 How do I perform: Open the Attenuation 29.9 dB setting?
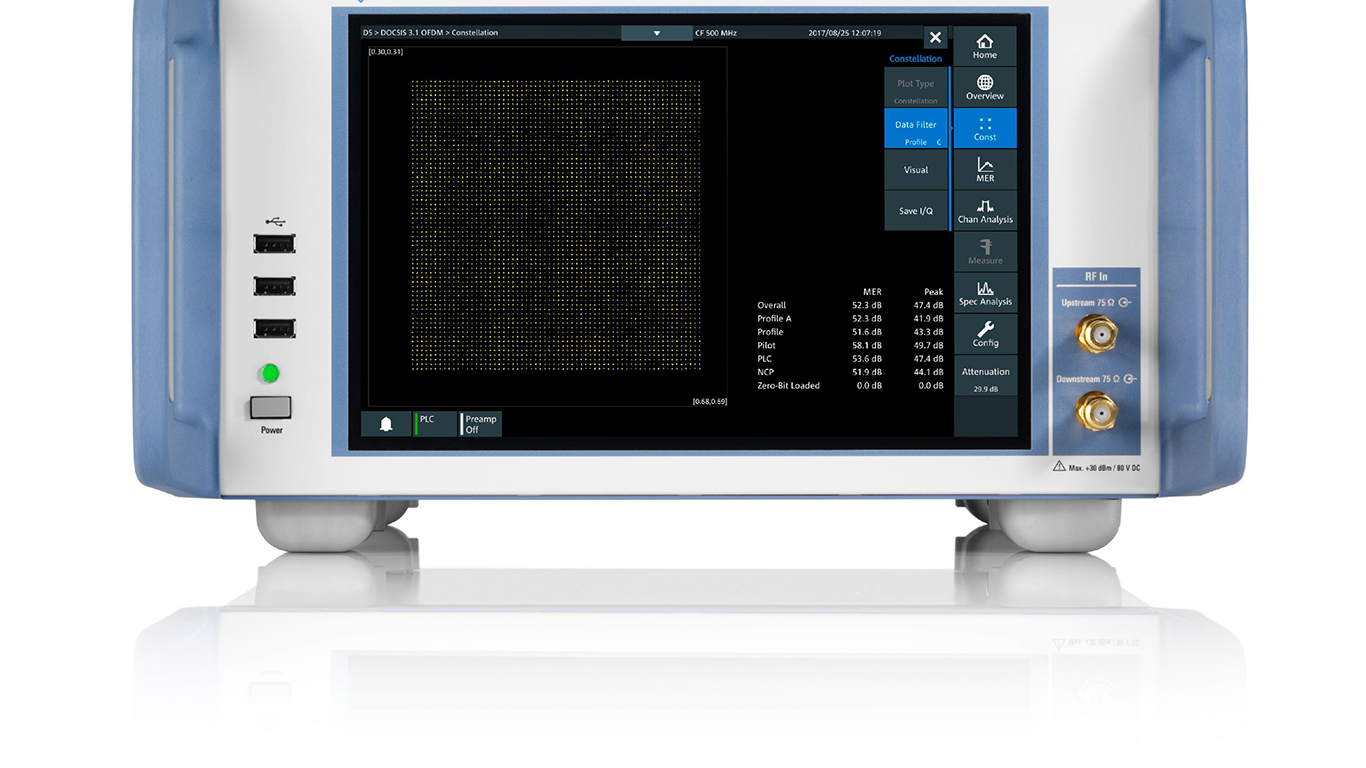[985, 379]
